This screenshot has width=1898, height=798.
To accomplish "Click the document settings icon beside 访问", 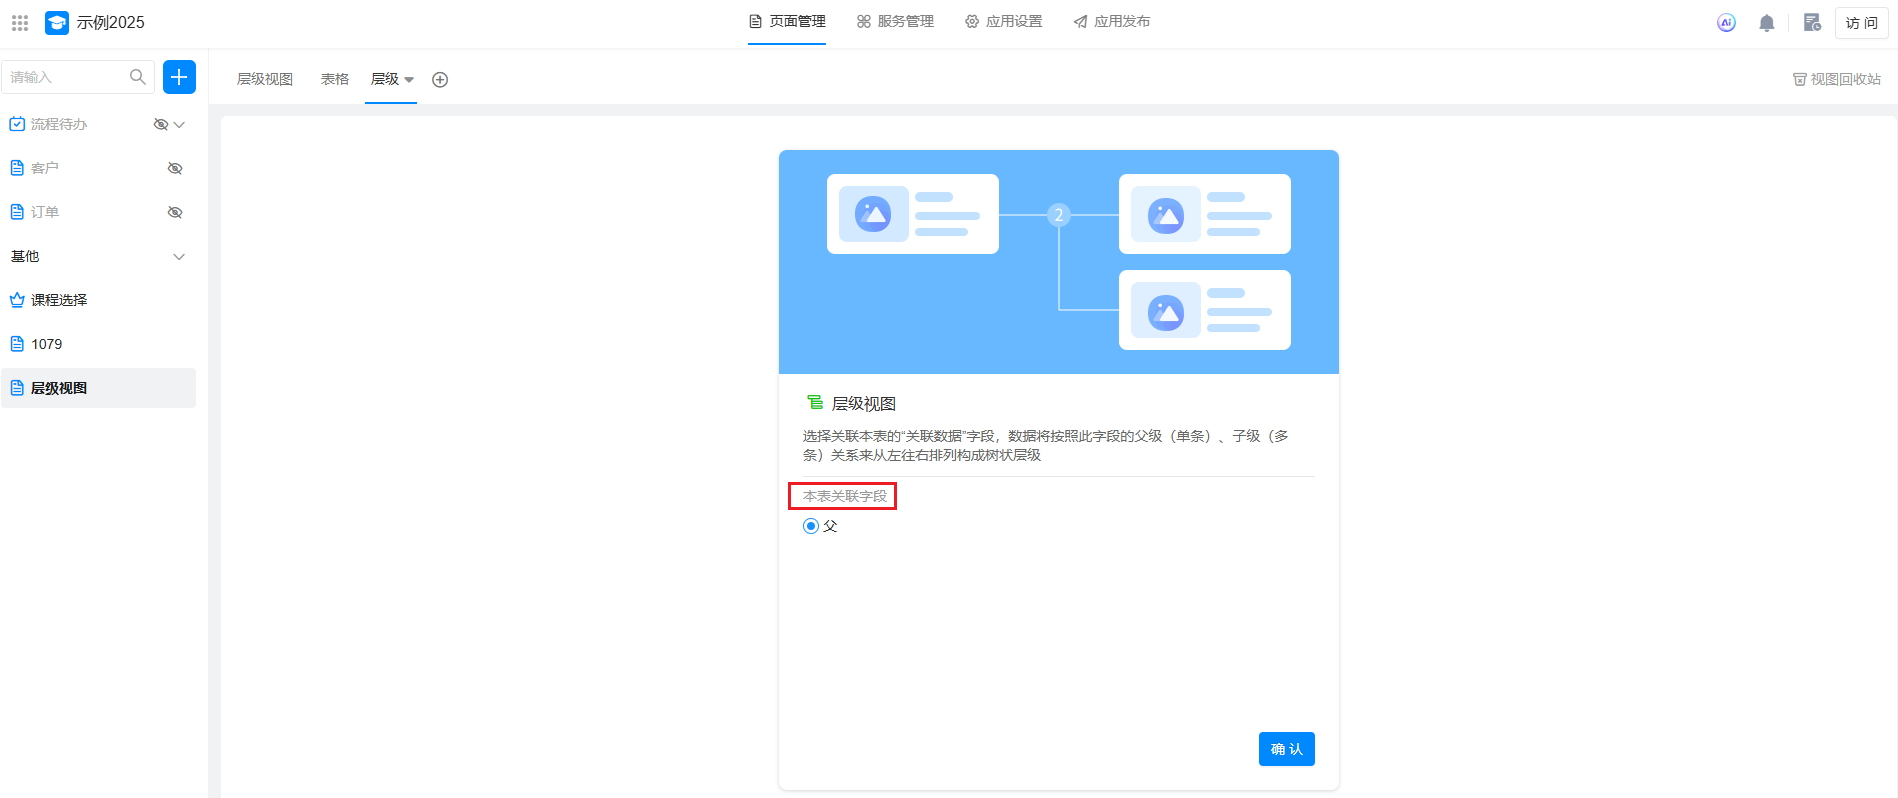I will [x=1811, y=22].
